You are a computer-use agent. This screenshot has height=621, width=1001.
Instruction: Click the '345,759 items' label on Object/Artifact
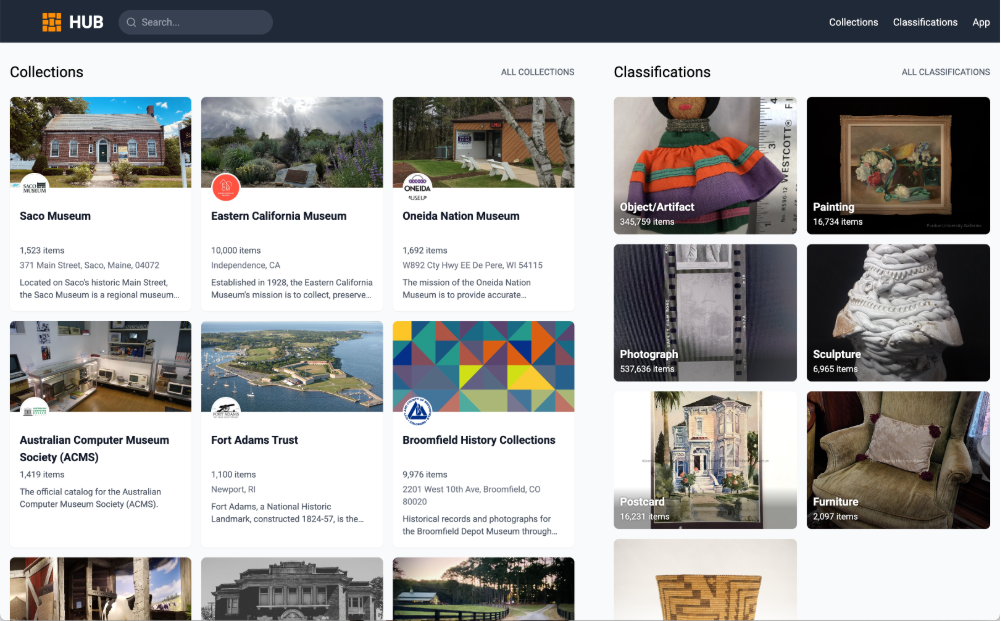click(647, 221)
